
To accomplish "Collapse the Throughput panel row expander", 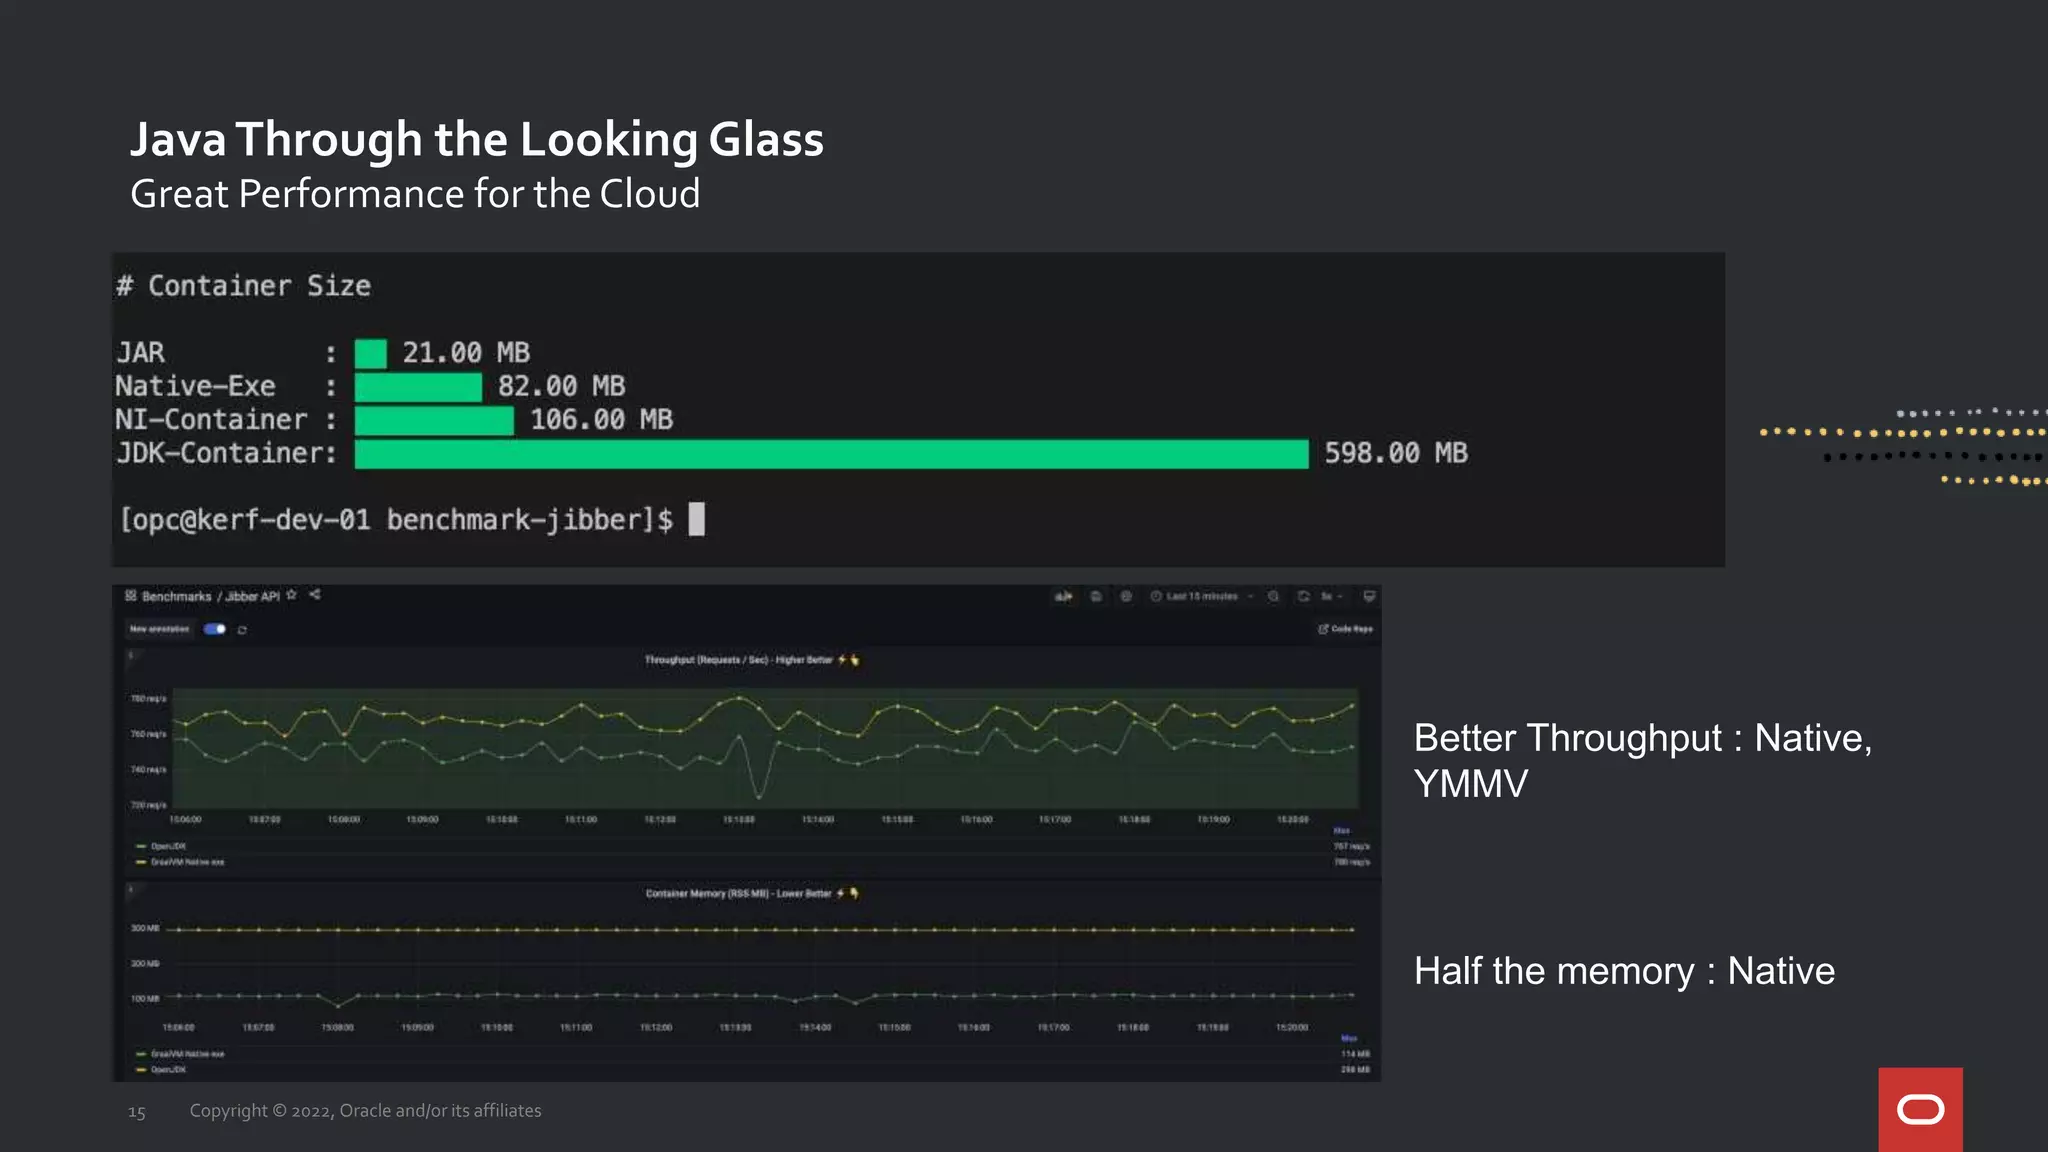I will tap(130, 656).
